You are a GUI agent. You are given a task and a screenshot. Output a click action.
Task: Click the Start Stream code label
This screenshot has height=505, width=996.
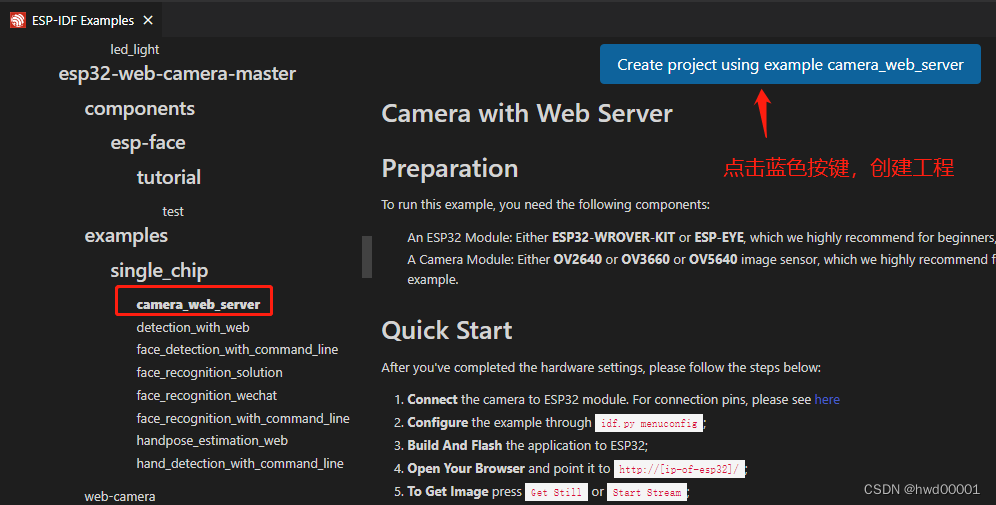pyautogui.click(x=647, y=492)
